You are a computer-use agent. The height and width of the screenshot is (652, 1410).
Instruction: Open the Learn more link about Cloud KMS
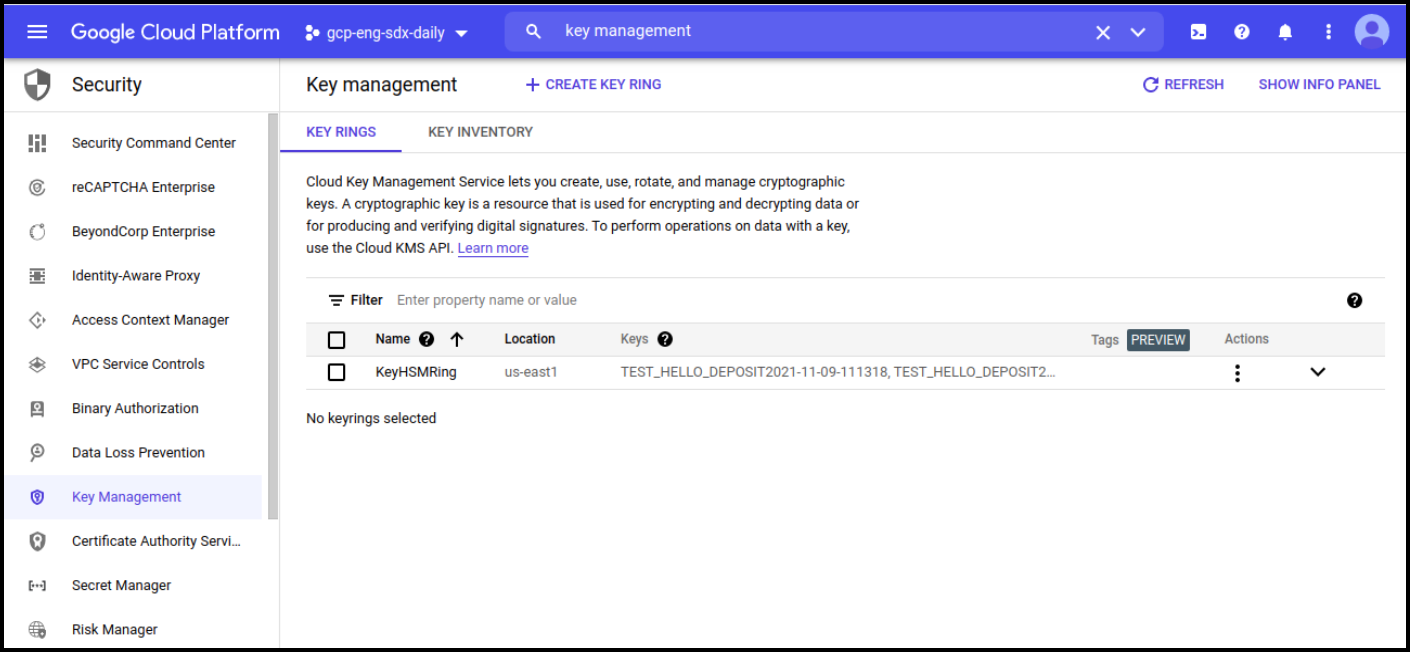492,247
